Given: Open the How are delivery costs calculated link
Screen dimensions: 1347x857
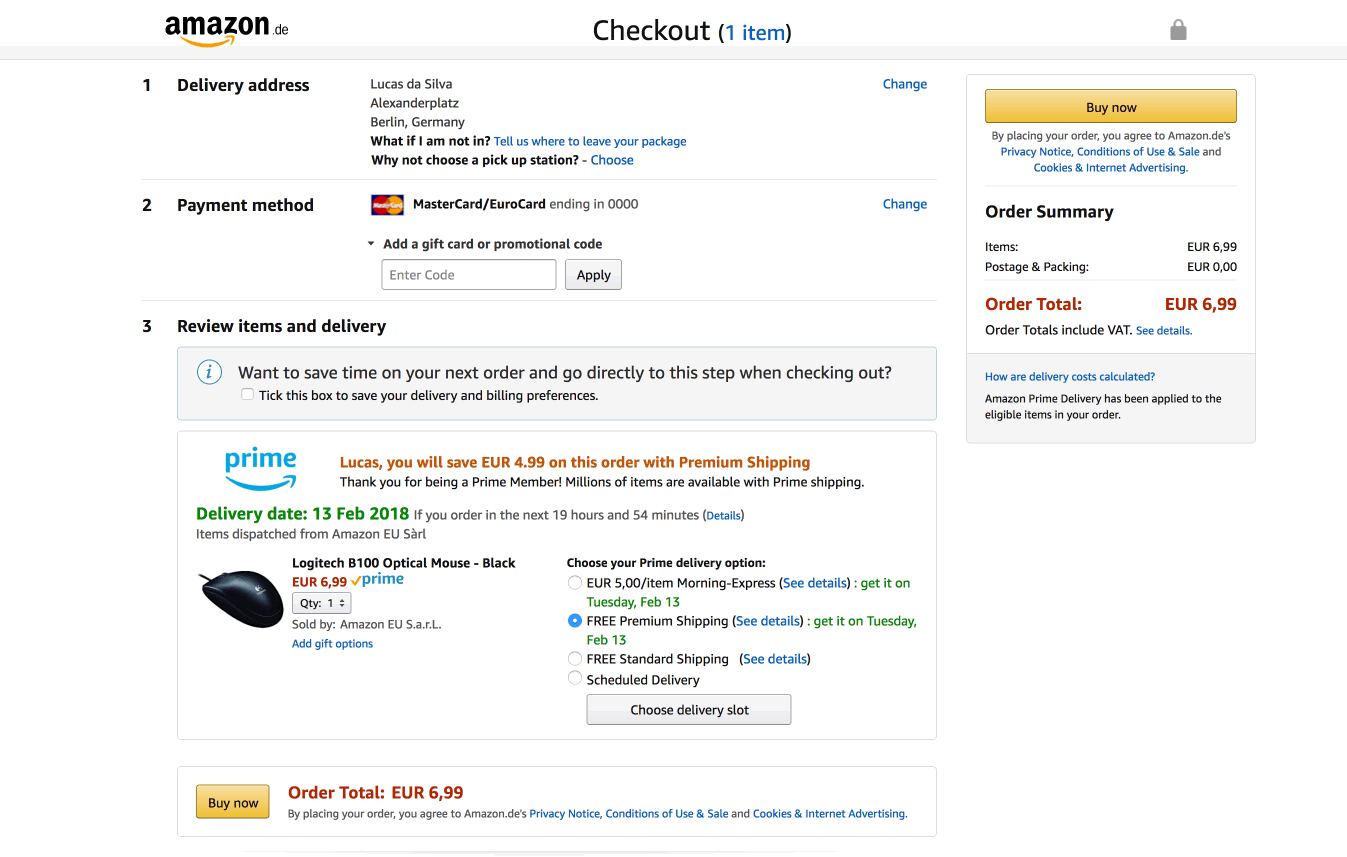Looking at the screenshot, I should point(1070,377).
